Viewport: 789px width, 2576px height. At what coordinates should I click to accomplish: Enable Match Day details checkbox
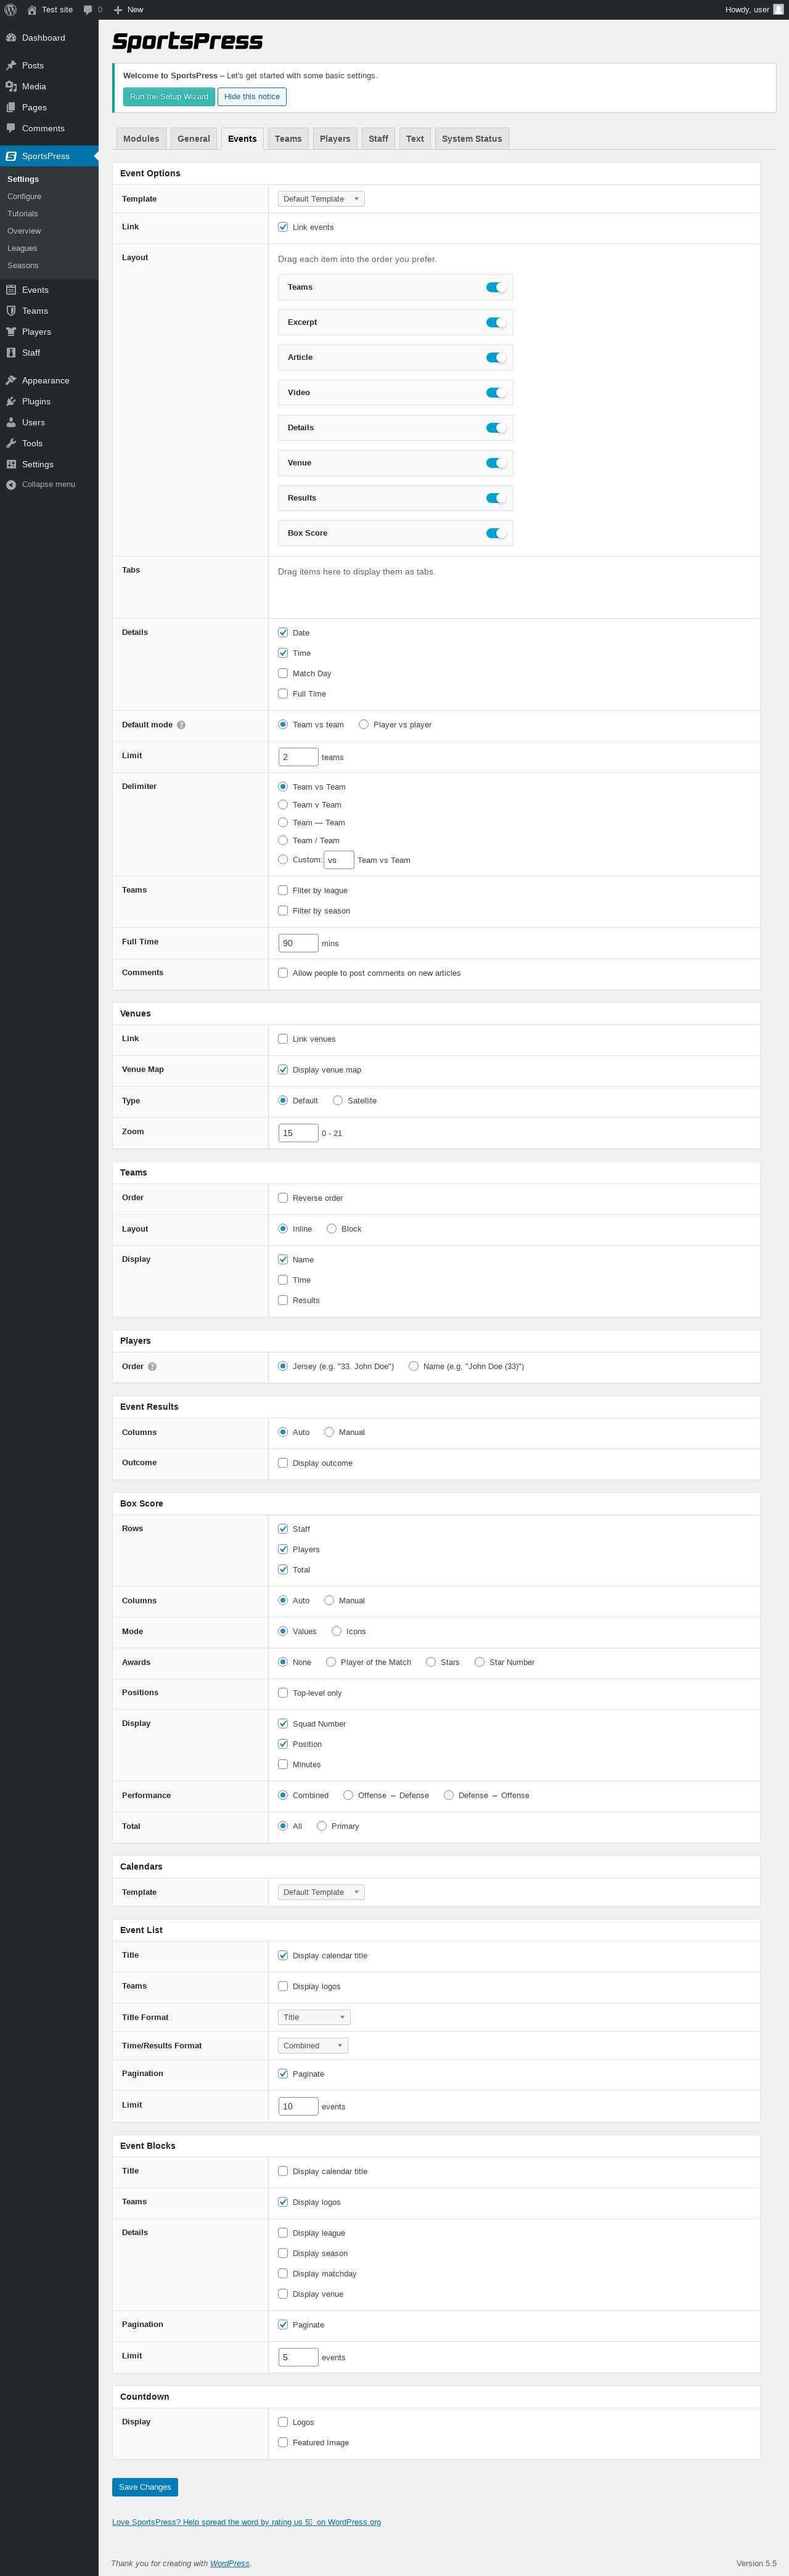(x=283, y=673)
